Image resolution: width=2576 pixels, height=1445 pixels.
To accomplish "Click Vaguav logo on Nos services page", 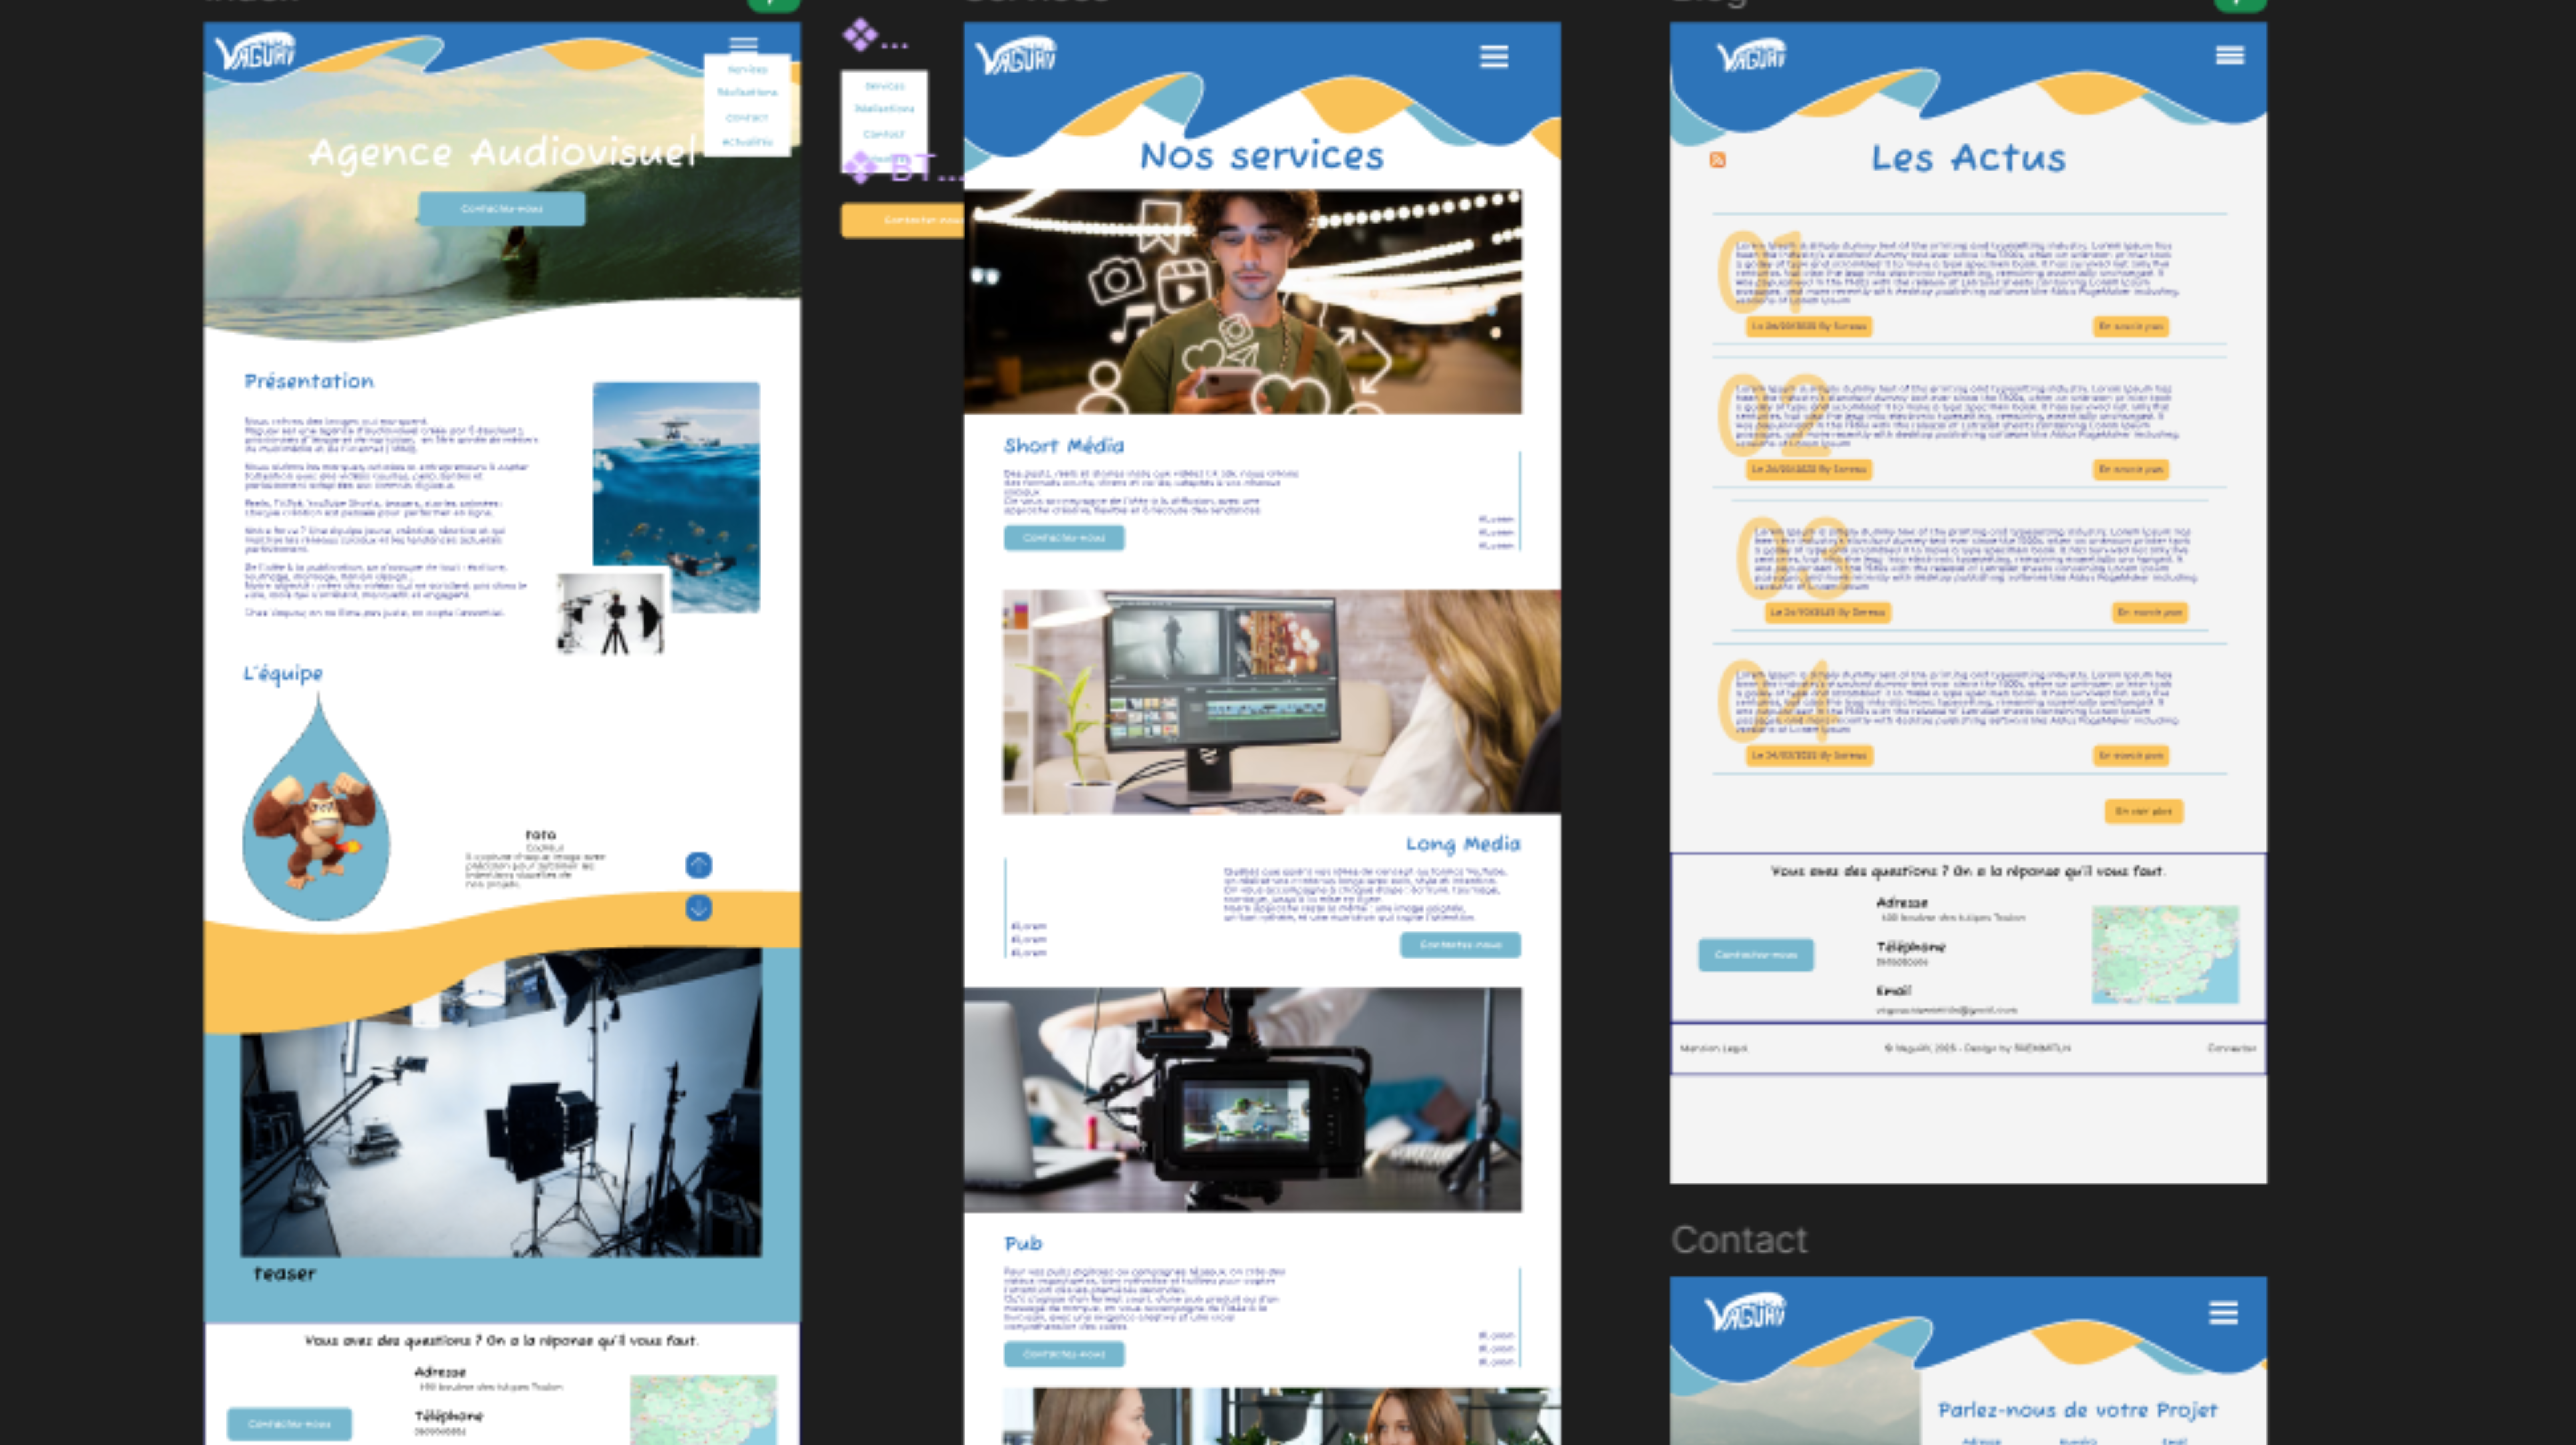I will tap(1015, 56).
